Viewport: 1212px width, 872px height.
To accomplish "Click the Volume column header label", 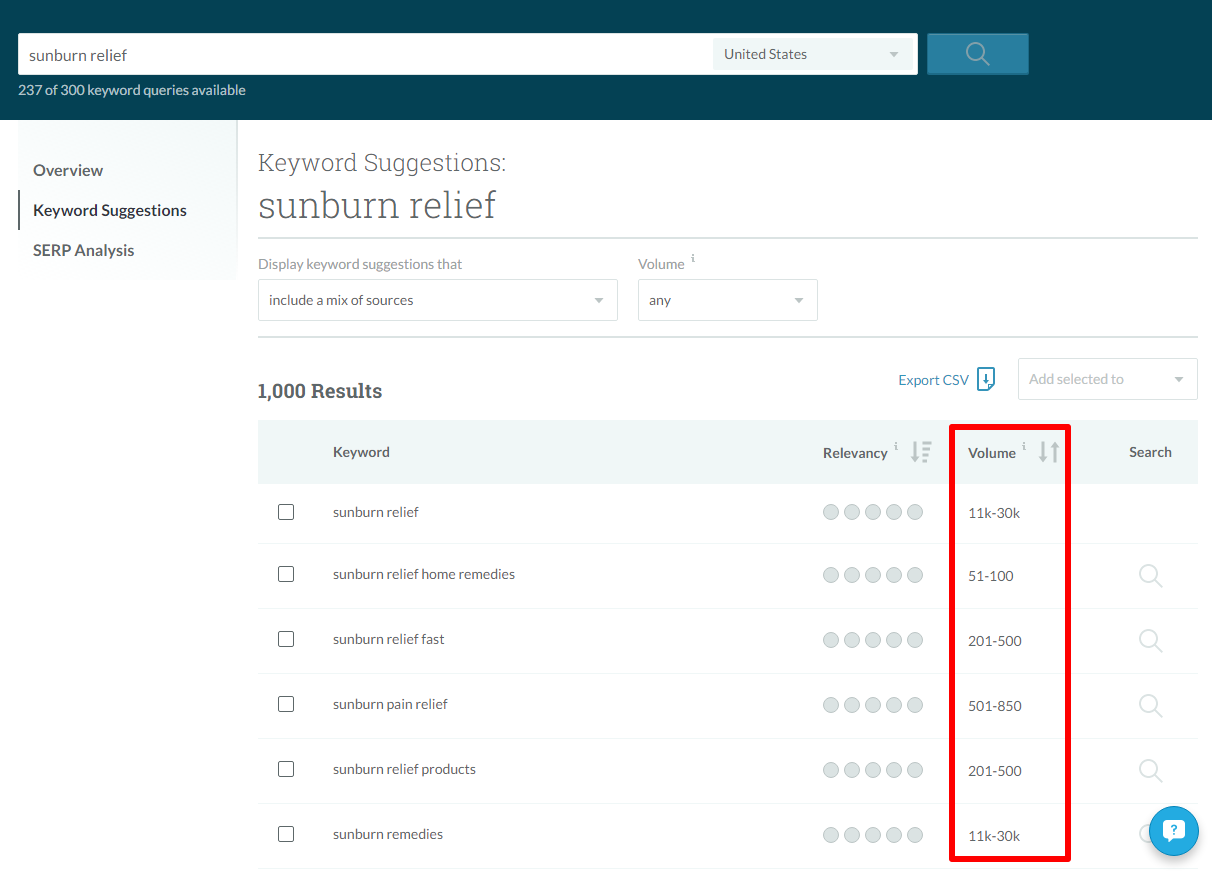I will tap(992, 453).
